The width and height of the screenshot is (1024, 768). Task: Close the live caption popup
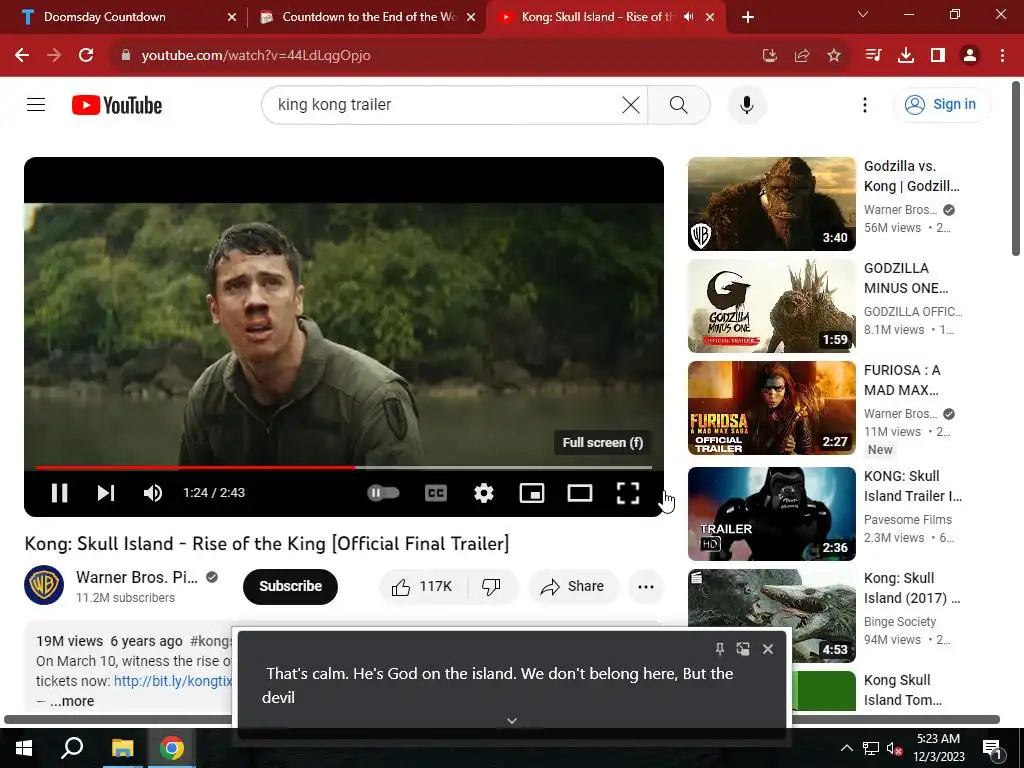pyautogui.click(x=768, y=648)
